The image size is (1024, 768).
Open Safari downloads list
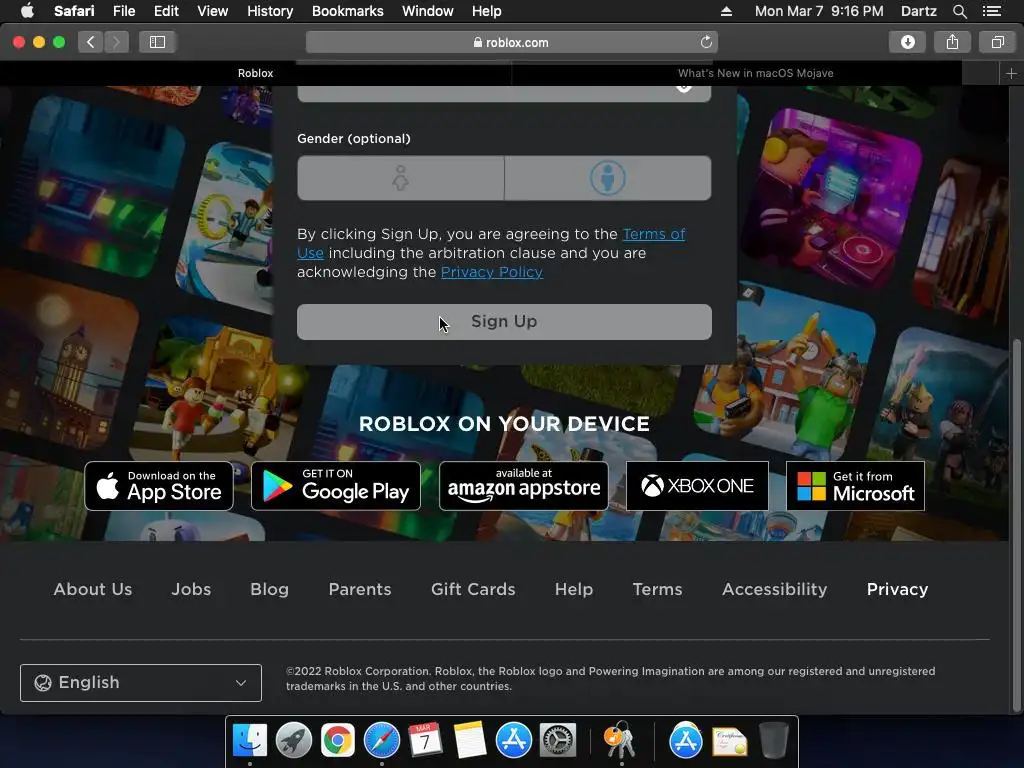coord(908,42)
